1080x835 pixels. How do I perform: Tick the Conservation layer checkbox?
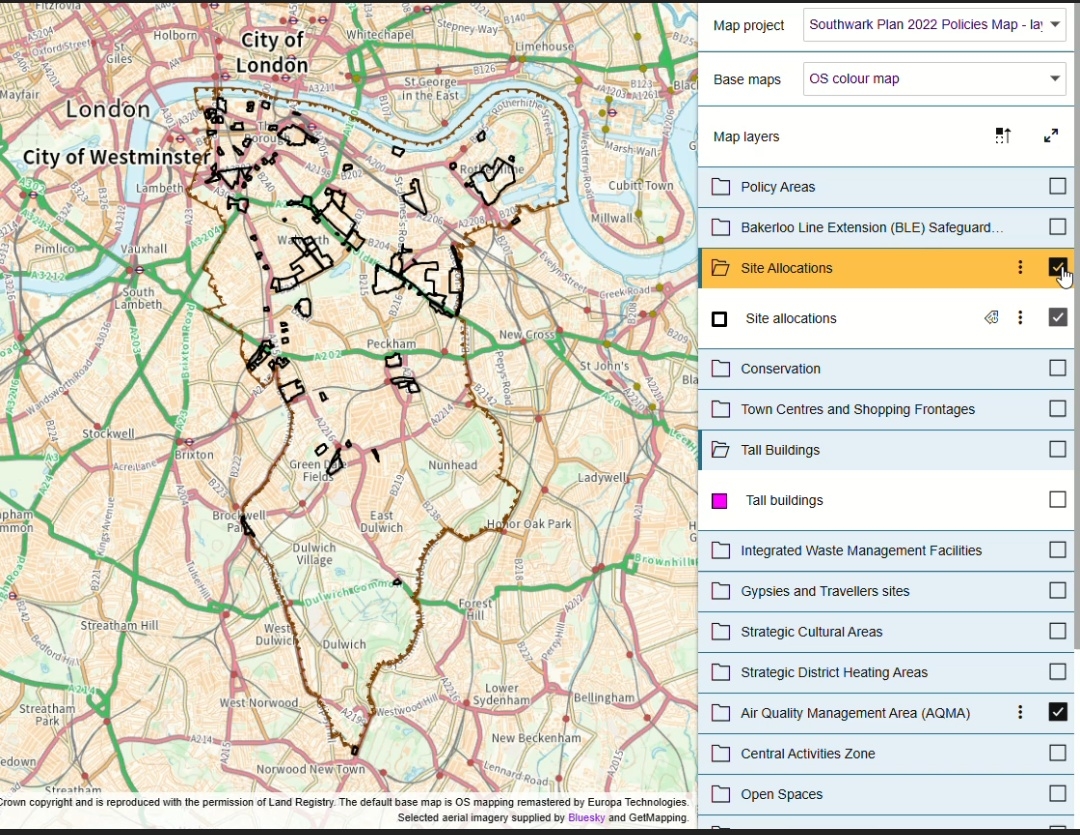pos(1057,368)
